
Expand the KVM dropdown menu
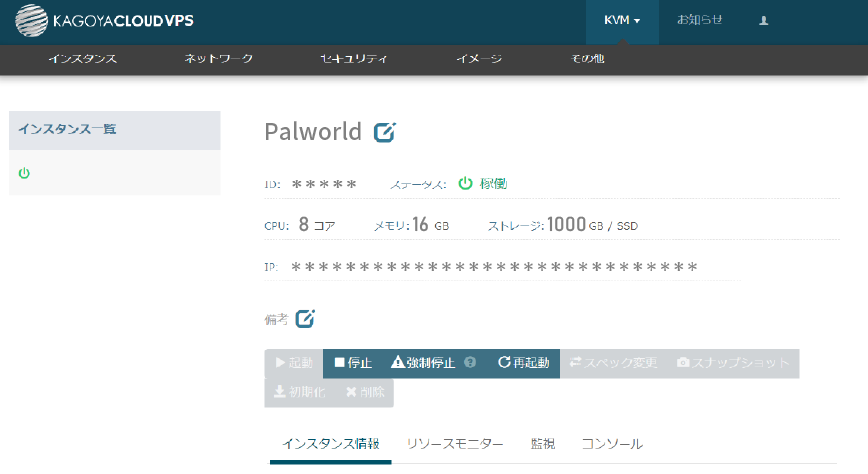tap(621, 20)
